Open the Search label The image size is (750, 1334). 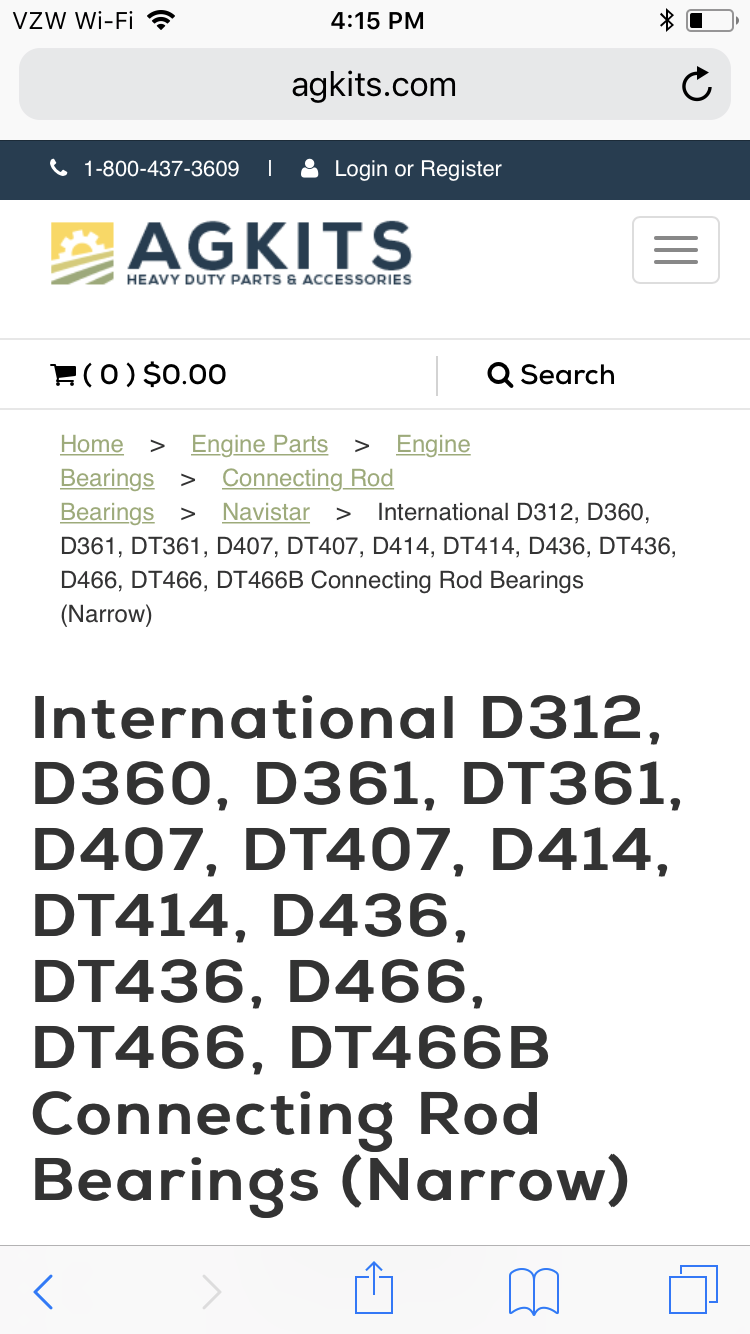[567, 375]
